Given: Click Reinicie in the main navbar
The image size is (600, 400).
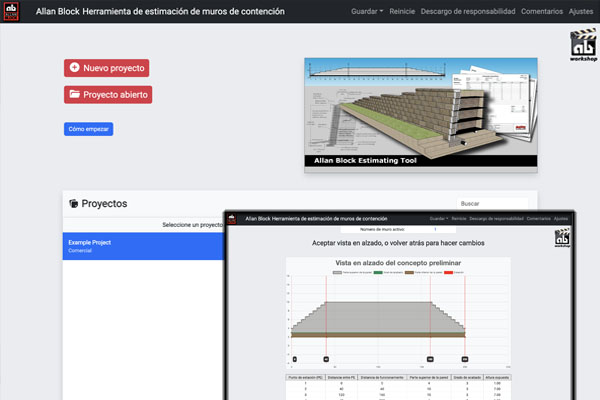Looking at the screenshot, I should click(402, 11).
